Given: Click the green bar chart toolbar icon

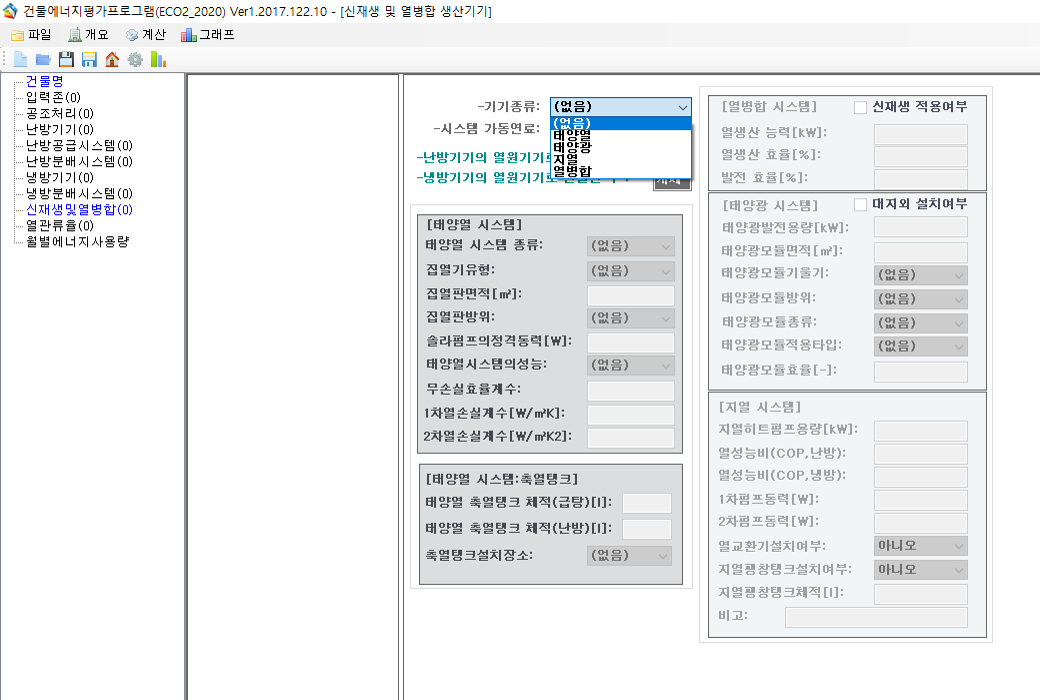Looking at the screenshot, I should pos(158,60).
